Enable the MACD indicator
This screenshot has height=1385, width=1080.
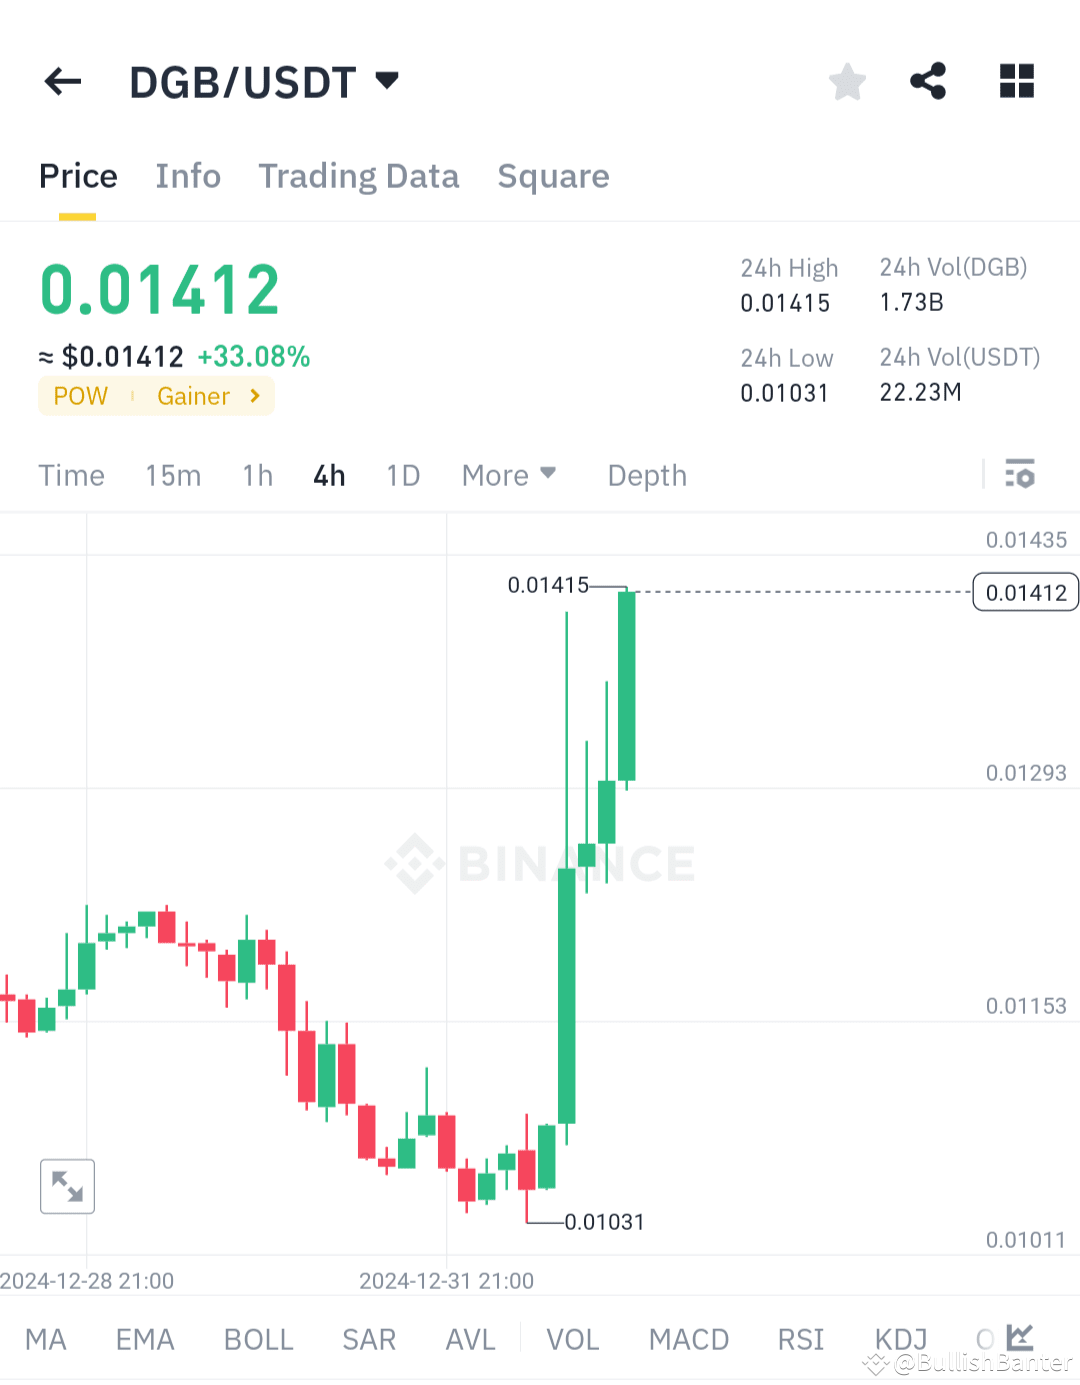click(688, 1339)
